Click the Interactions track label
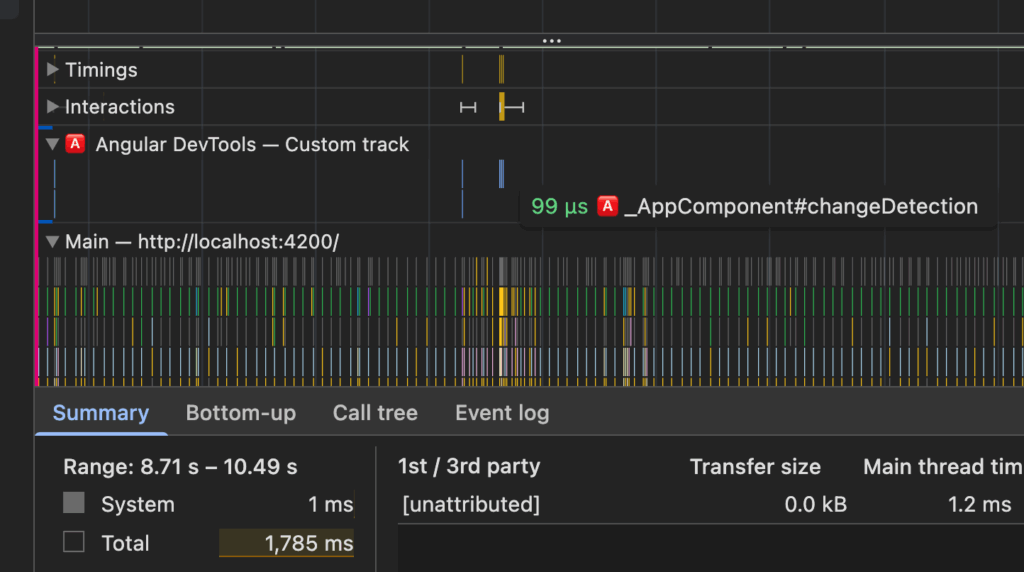The image size is (1024, 572). click(x=120, y=106)
